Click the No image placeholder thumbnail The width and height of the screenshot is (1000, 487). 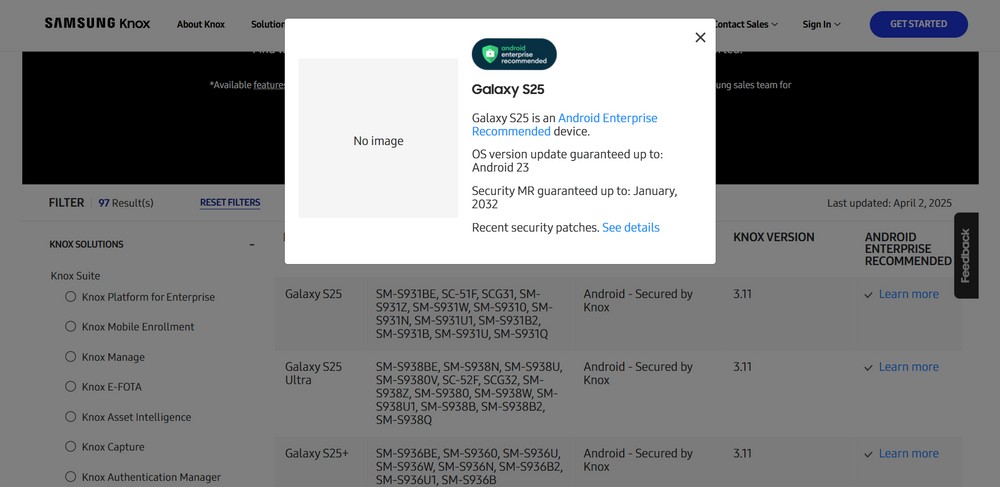pyautogui.click(x=378, y=138)
